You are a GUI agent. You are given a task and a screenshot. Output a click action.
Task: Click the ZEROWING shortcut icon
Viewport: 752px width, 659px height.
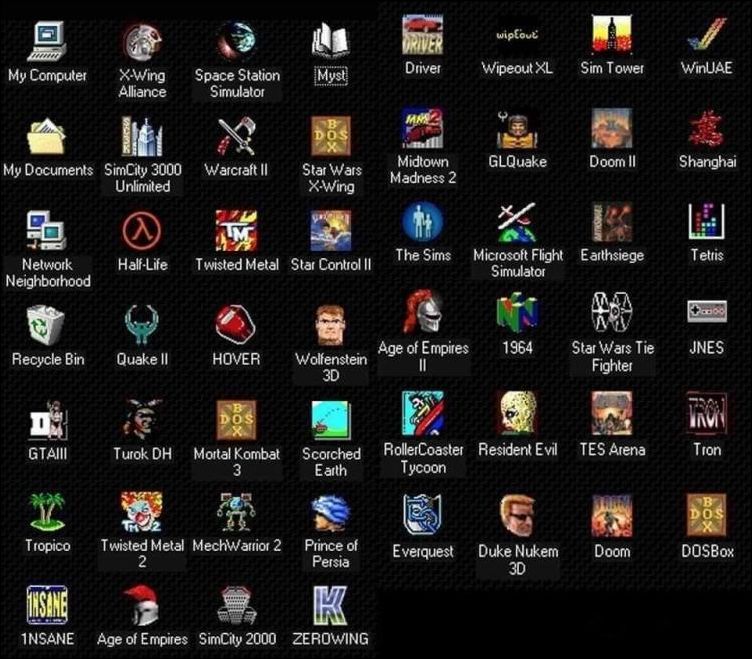tap(330, 606)
